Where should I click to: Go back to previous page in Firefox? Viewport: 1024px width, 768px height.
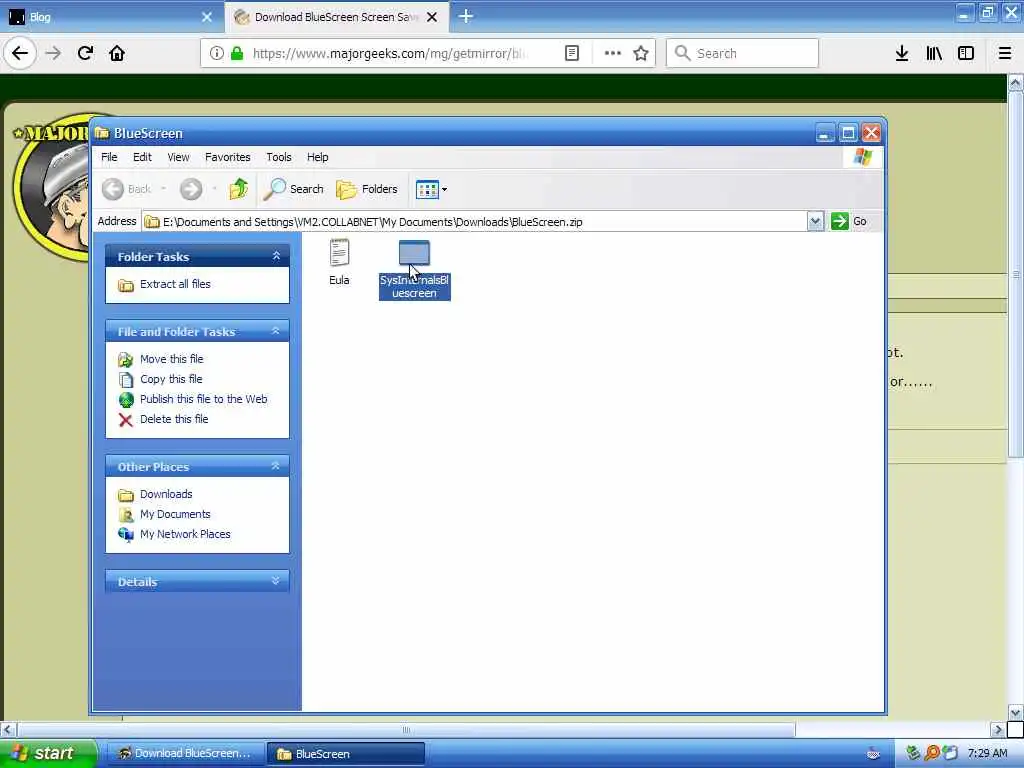point(20,53)
